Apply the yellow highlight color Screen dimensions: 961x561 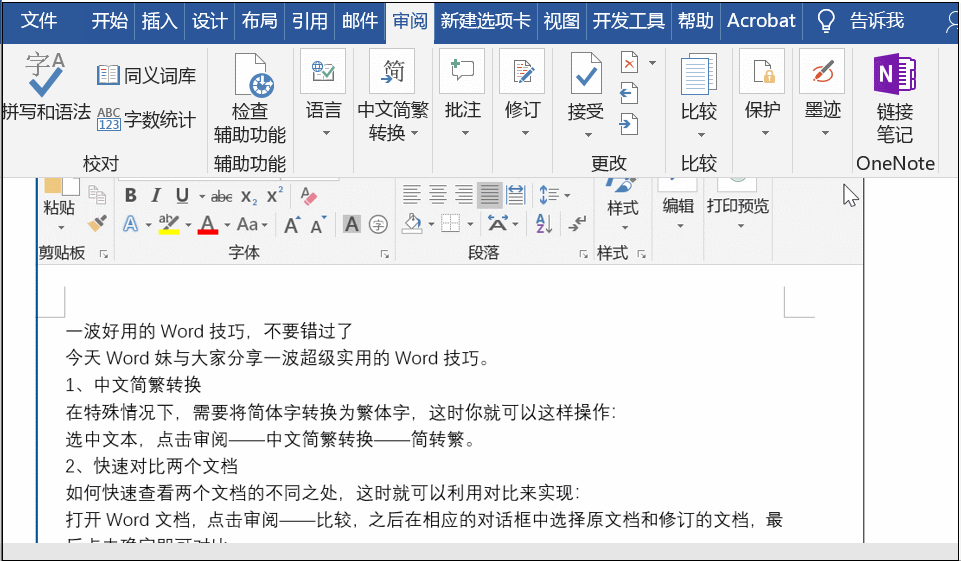click(x=169, y=225)
